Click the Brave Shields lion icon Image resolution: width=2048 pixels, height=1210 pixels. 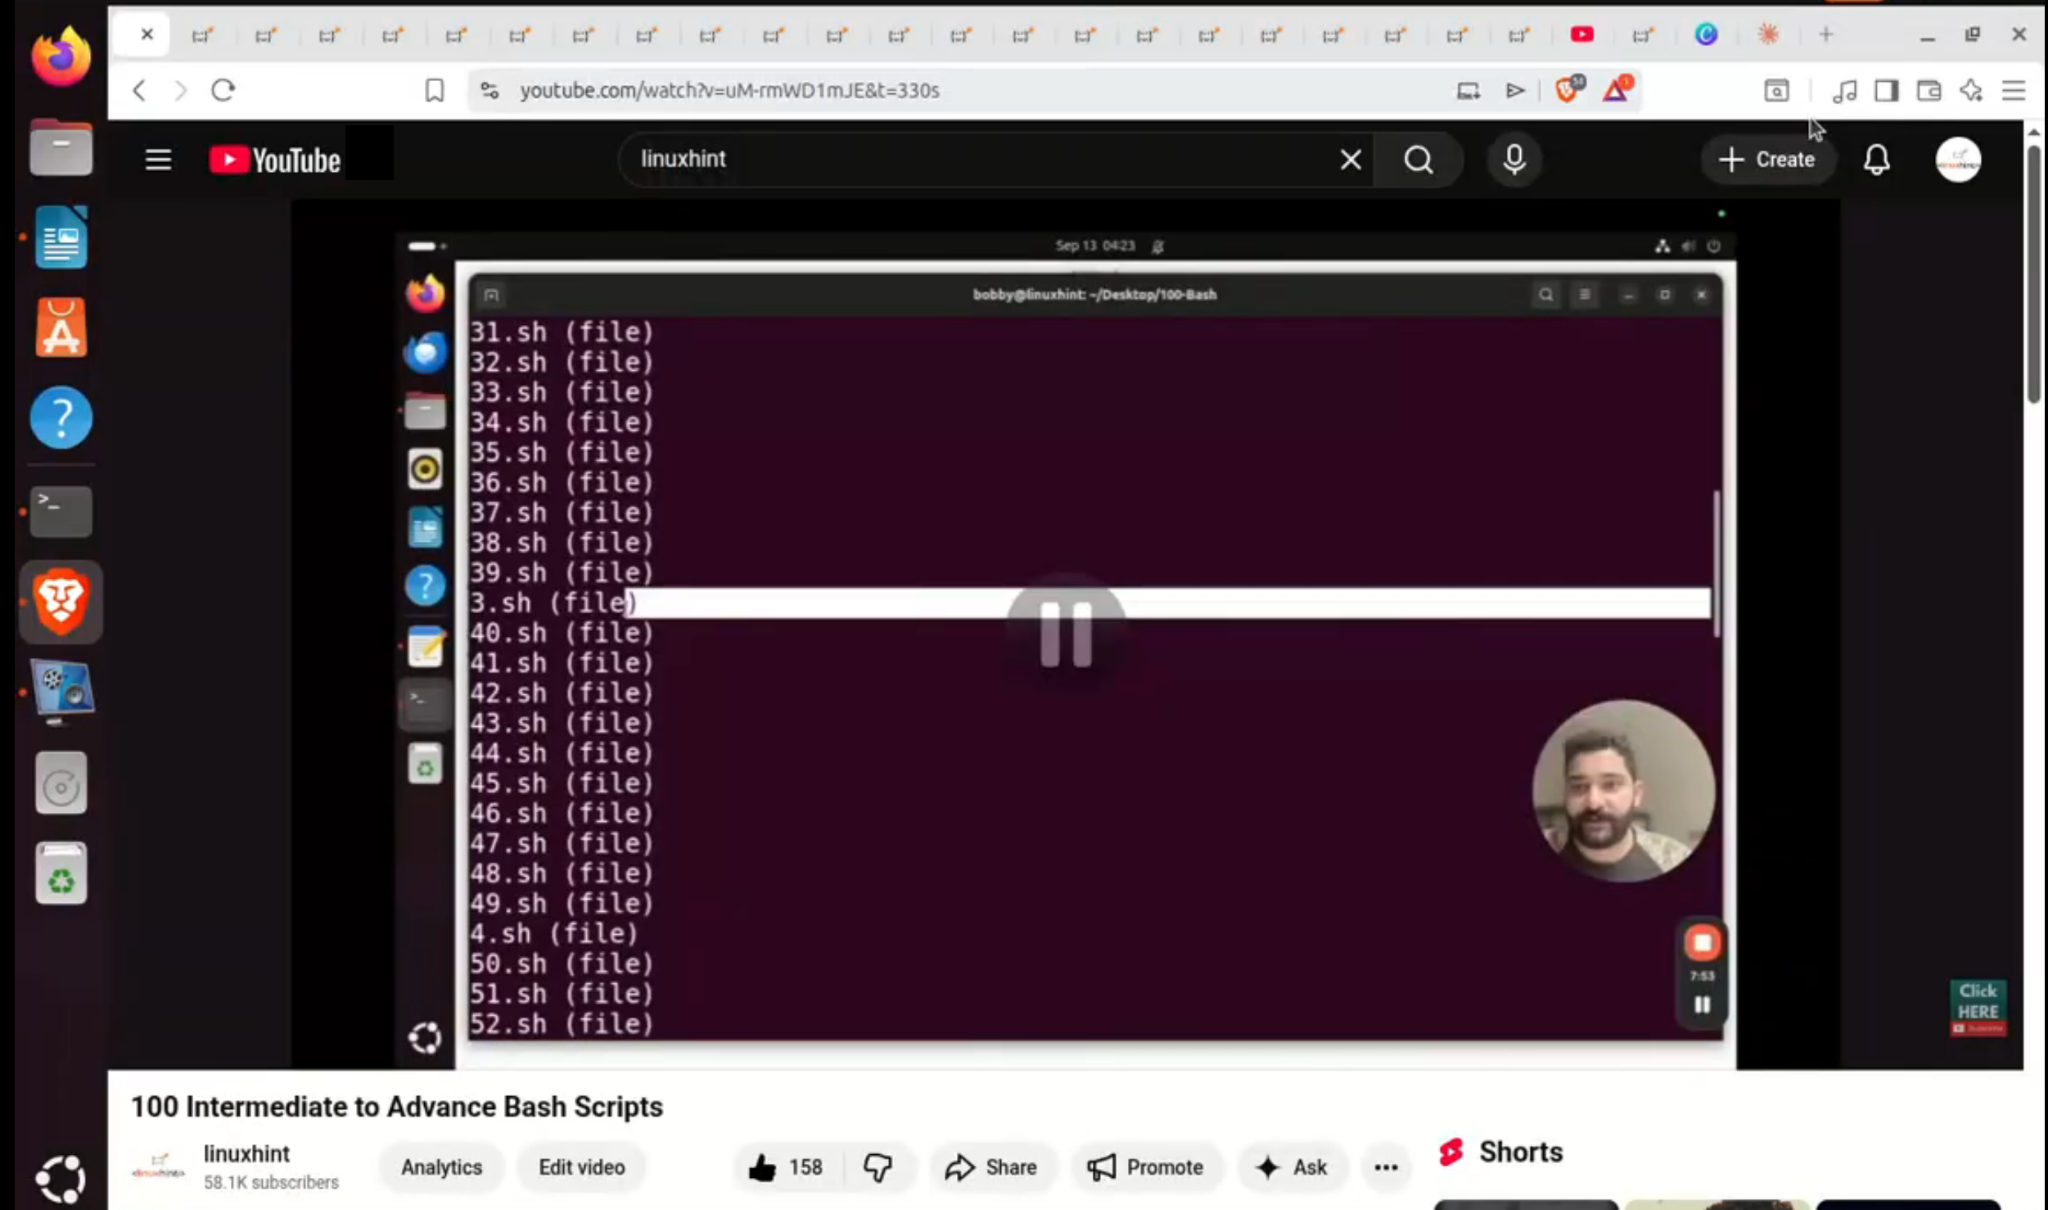tap(1568, 90)
